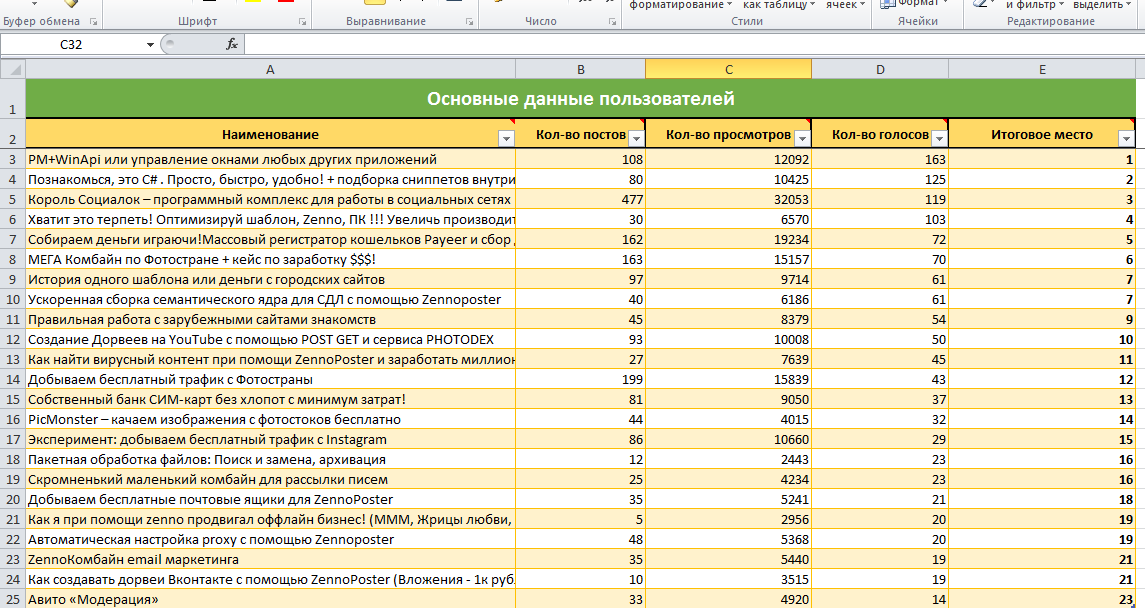Click votes value 103 in row 6
Image resolution: width=1145 pixels, height=614 pixels.
[x=880, y=219]
